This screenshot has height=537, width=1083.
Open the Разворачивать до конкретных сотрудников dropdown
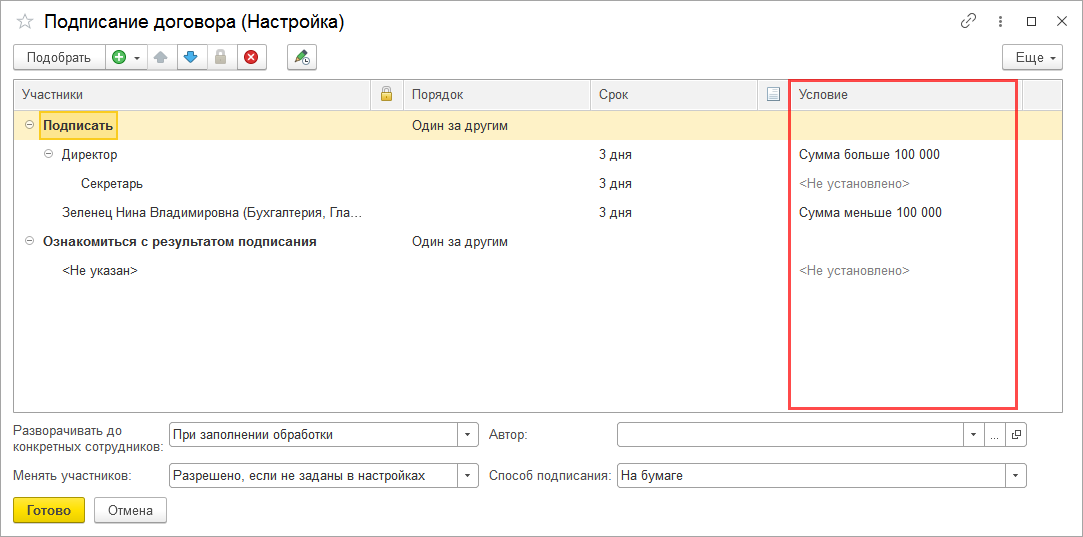pyautogui.click(x=468, y=435)
